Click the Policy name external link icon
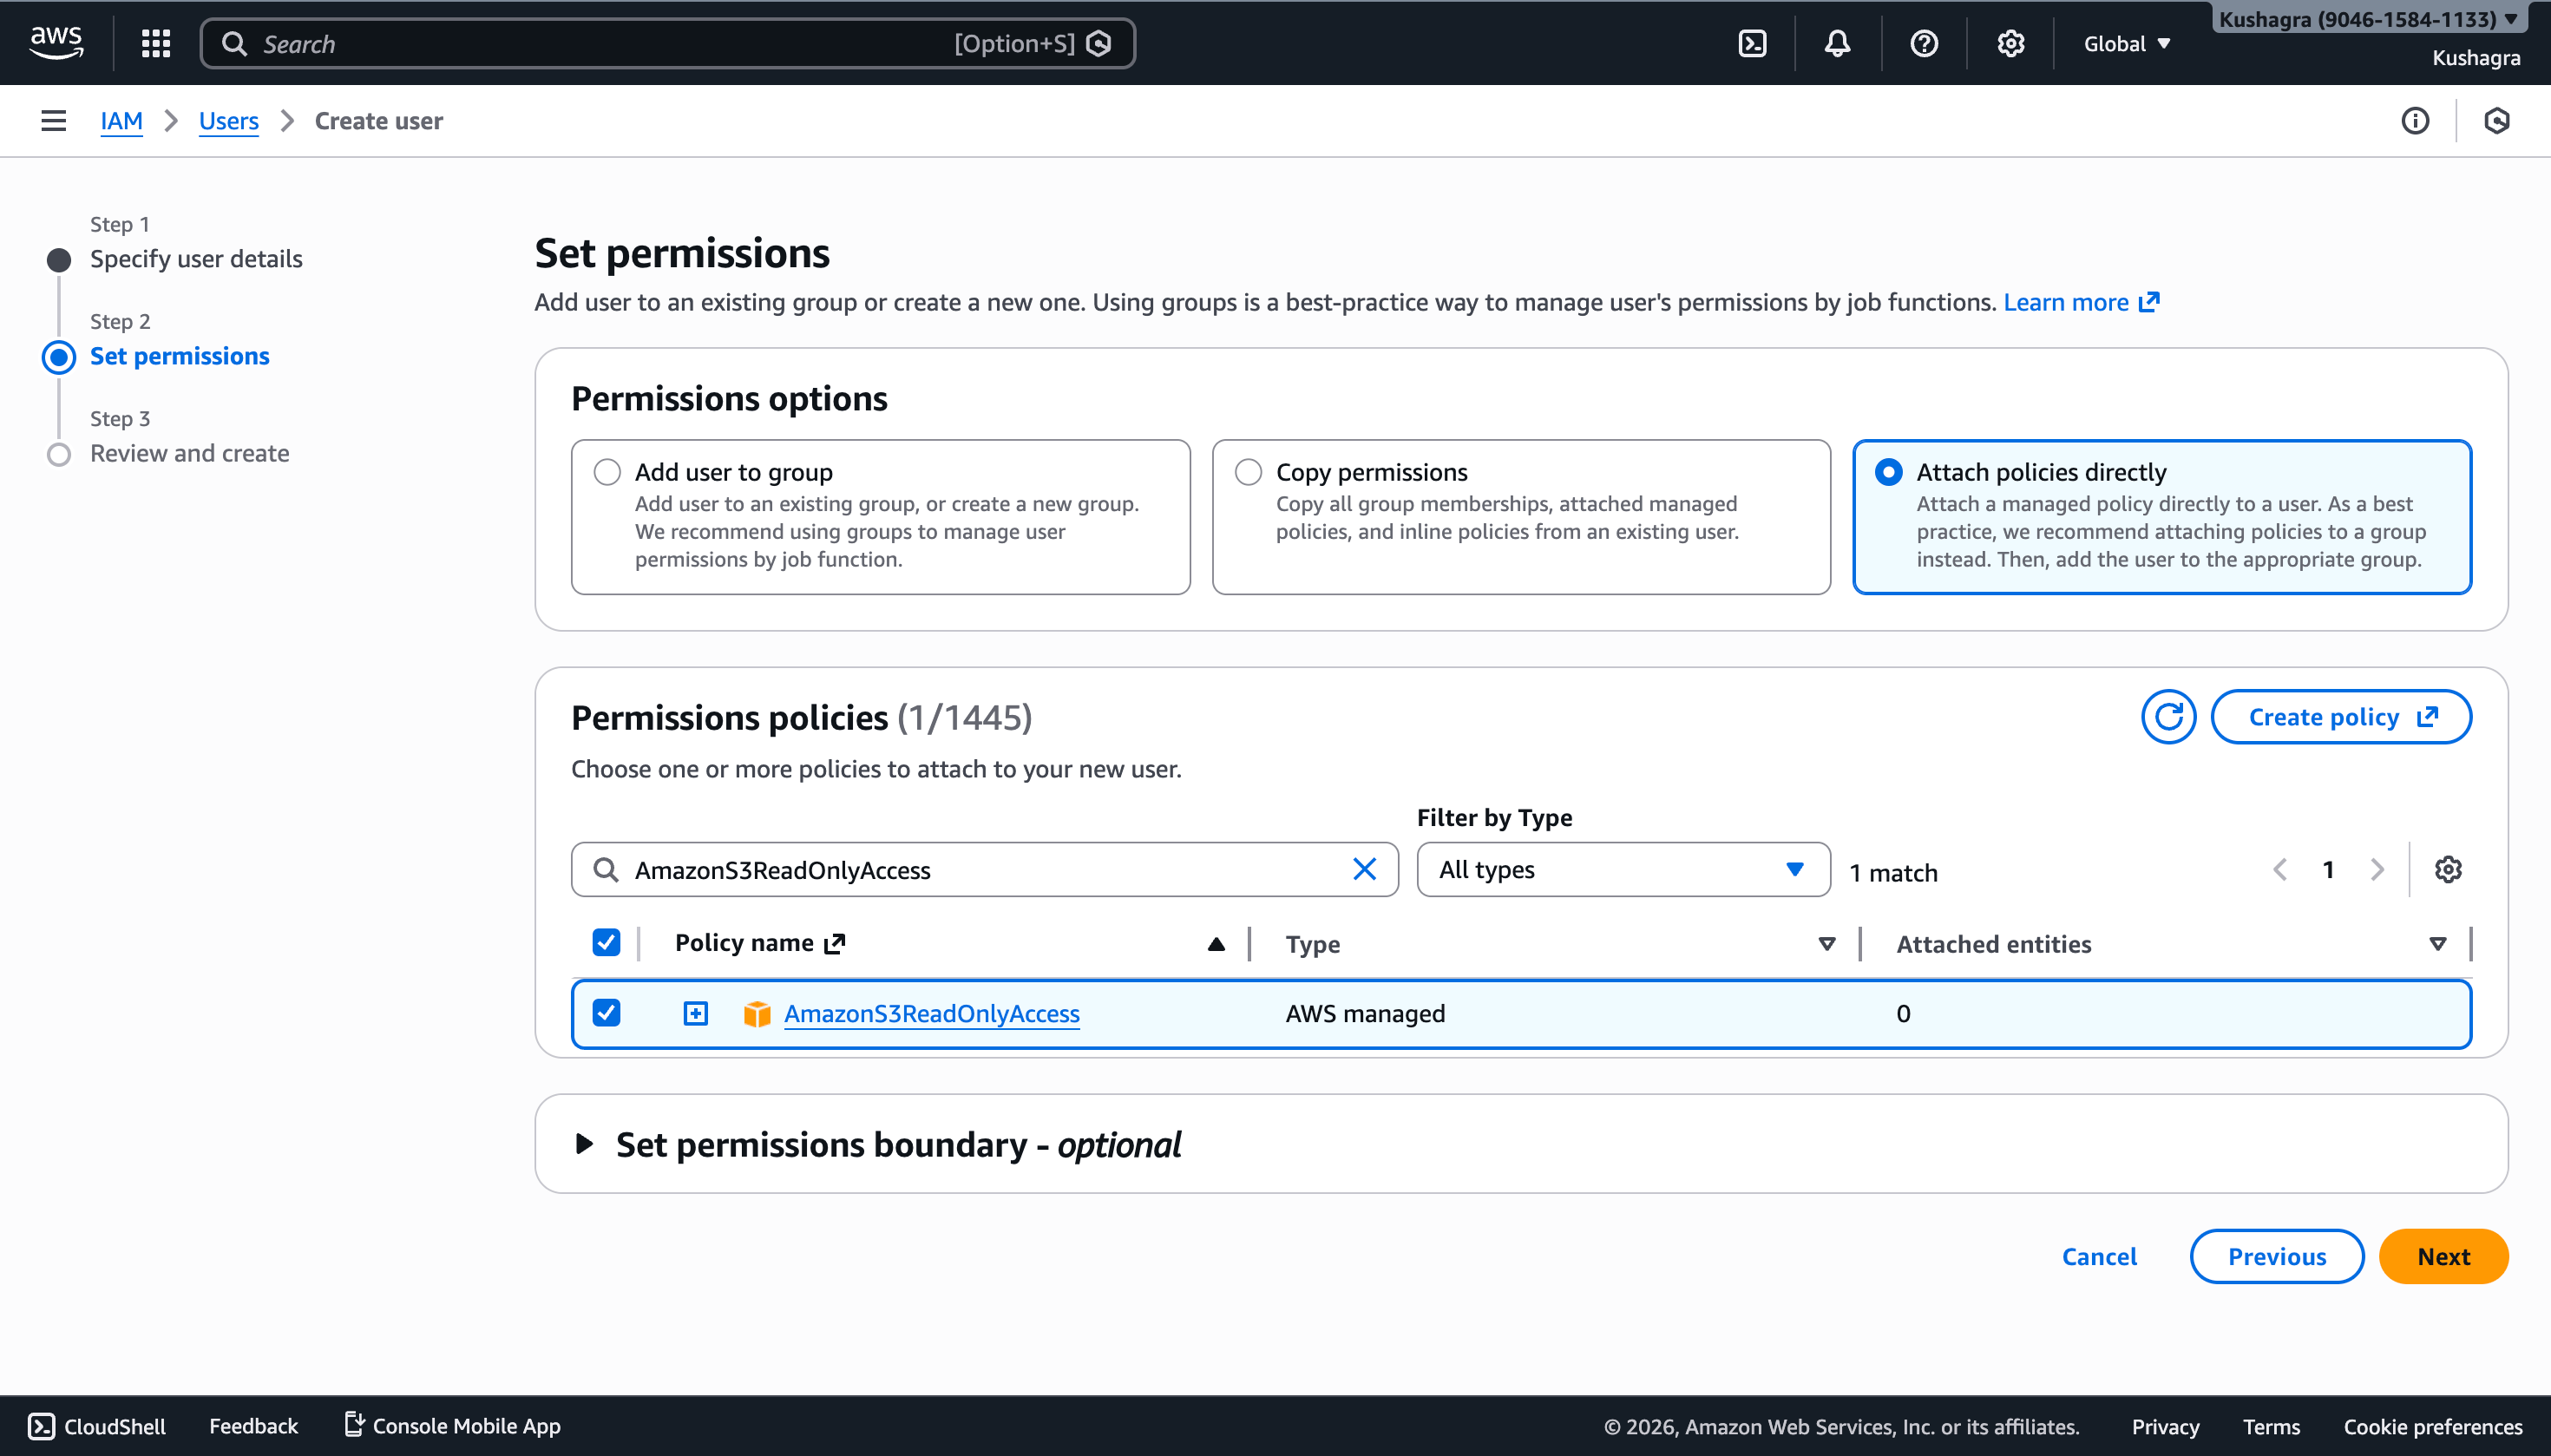Screen dimensions: 2551x1456 click(835, 943)
